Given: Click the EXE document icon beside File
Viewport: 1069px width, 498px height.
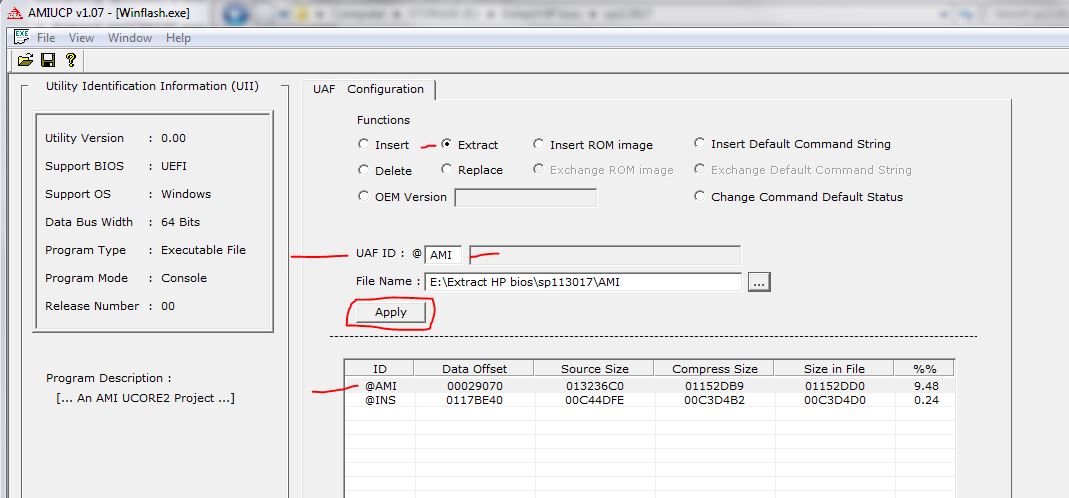Looking at the screenshot, I should [x=22, y=38].
